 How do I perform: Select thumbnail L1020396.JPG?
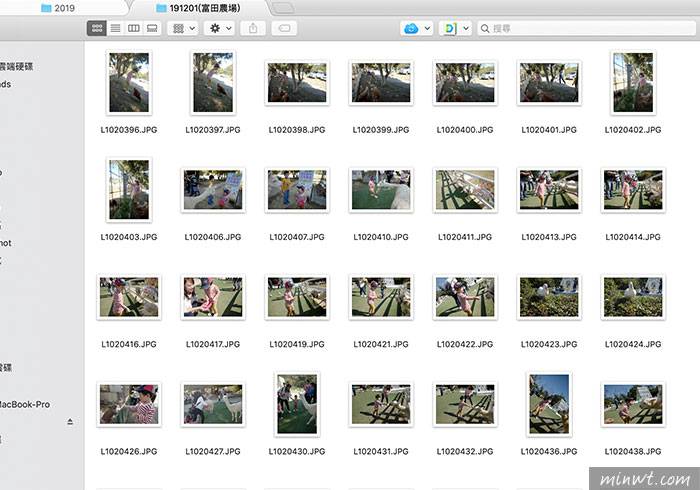pyautogui.click(x=128, y=83)
